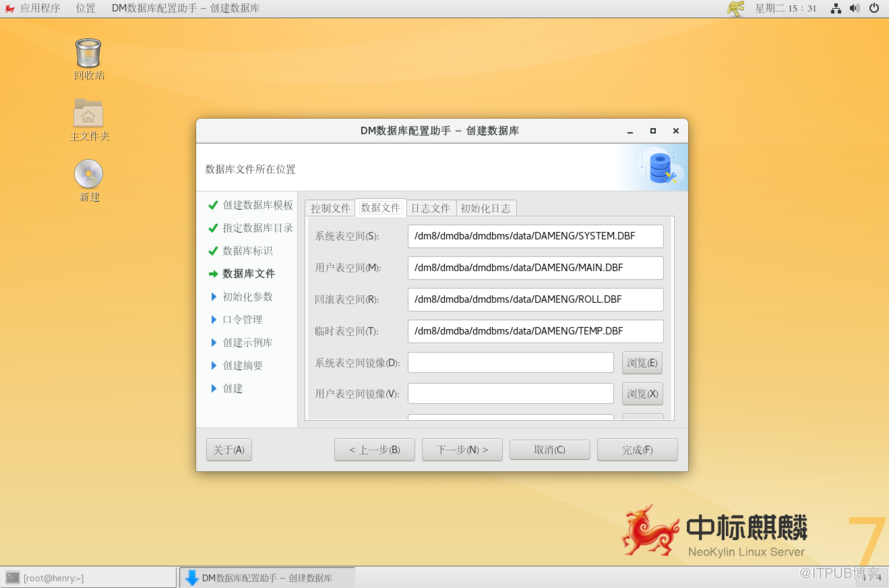Click the 用户表空间 MAIN.DBF path field
The image size is (889, 588).
coord(535,268)
